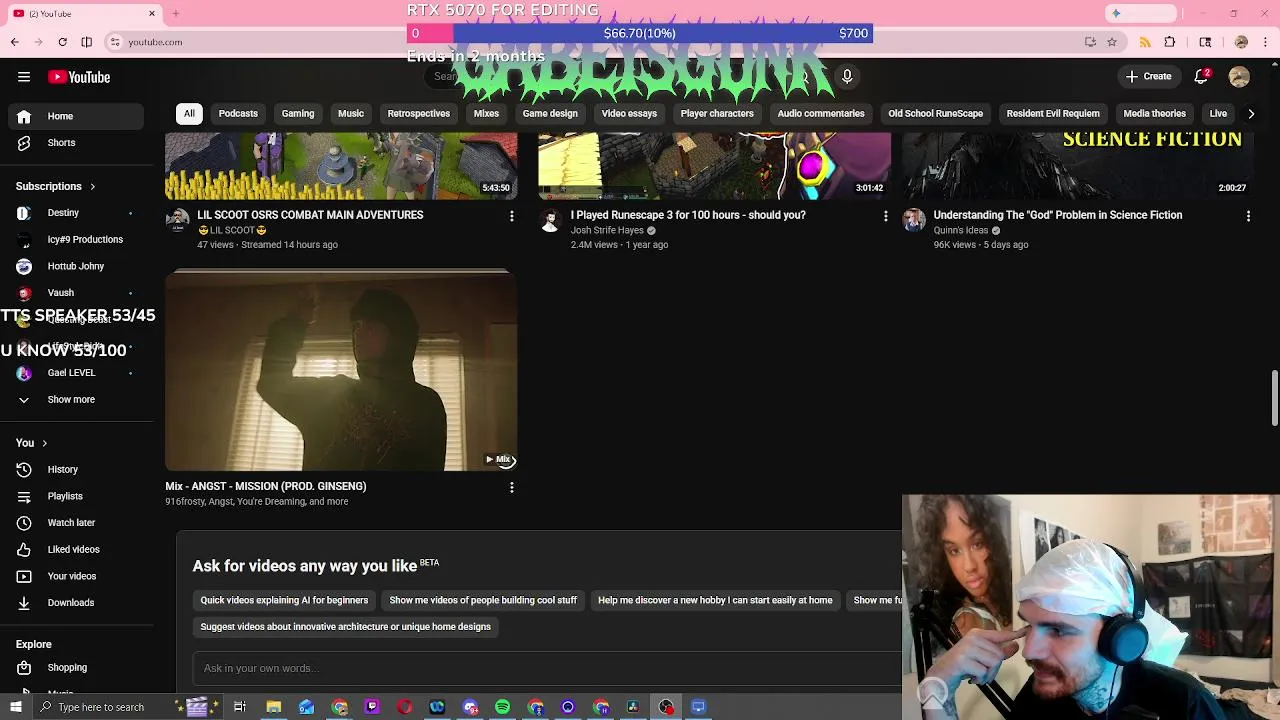The height and width of the screenshot is (720, 1280).
Task: Select the Video essays filter chip
Action: click(629, 114)
